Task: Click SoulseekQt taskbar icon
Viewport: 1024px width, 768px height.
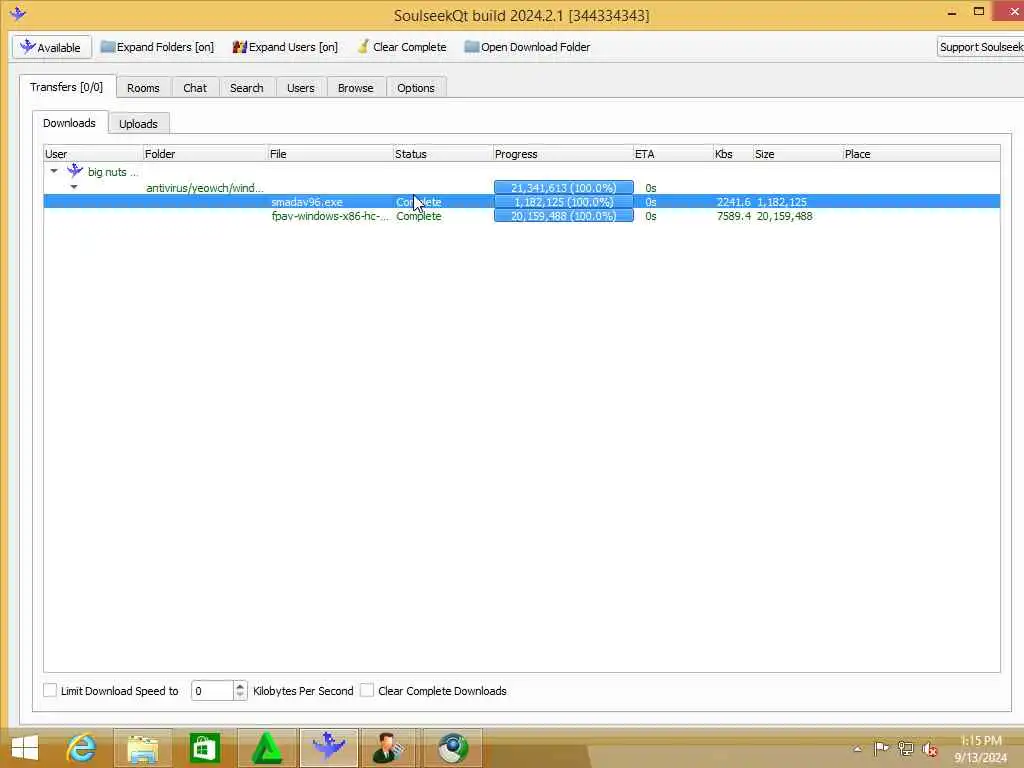Action: tap(328, 748)
